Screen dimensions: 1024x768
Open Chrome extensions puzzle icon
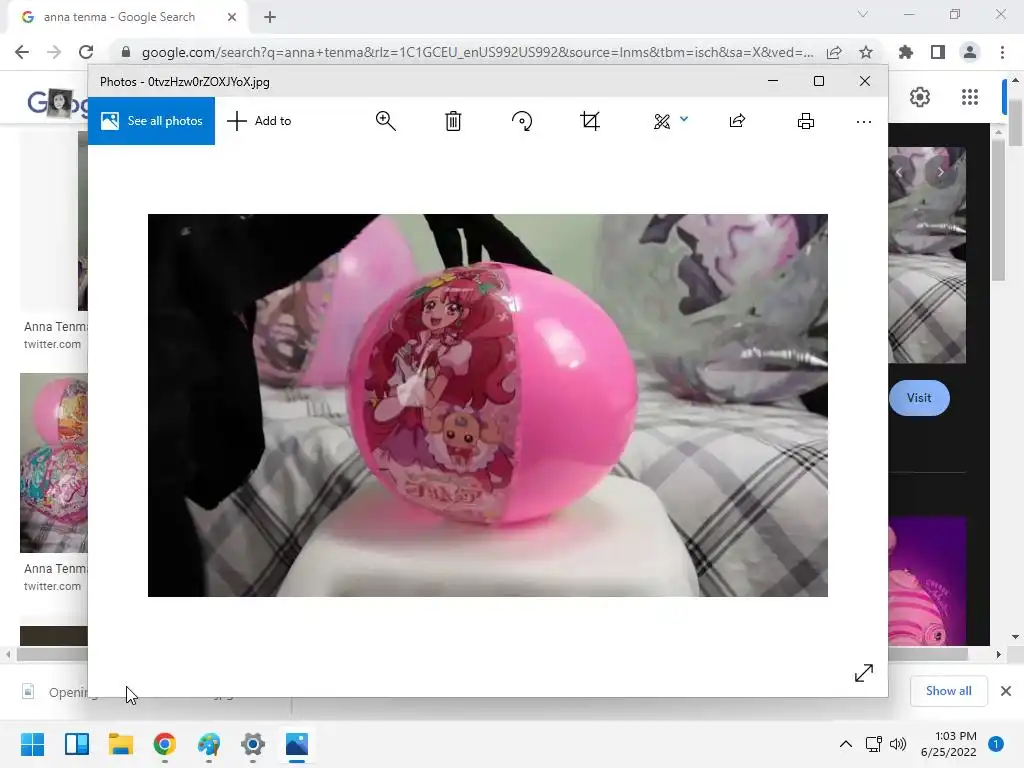pyautogui.click(x=906, y=52)
